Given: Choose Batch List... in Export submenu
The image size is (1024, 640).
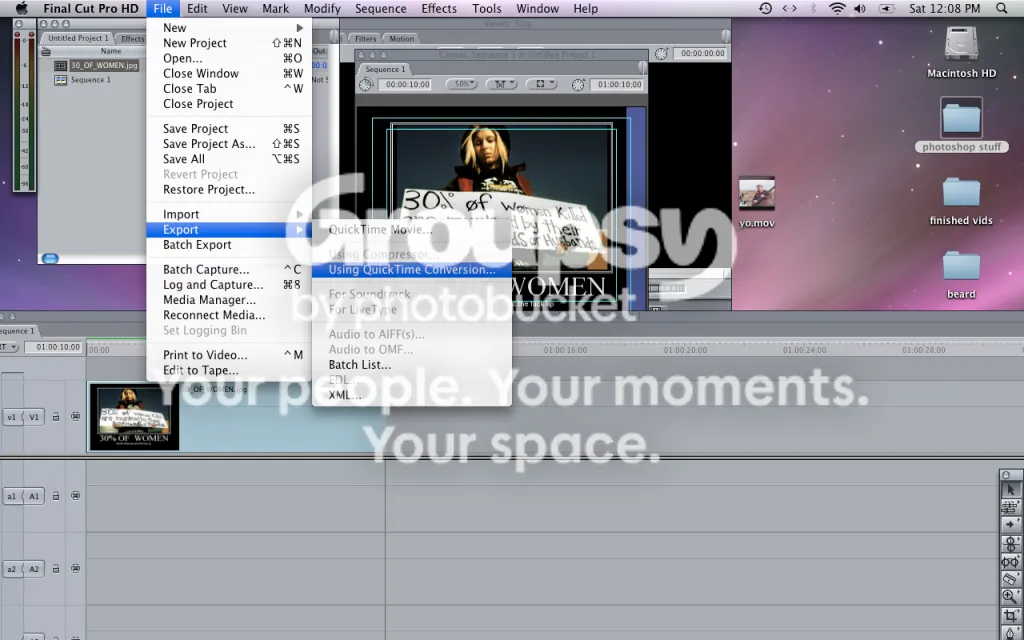Looking at the screenshot, I should coord(412,364).
